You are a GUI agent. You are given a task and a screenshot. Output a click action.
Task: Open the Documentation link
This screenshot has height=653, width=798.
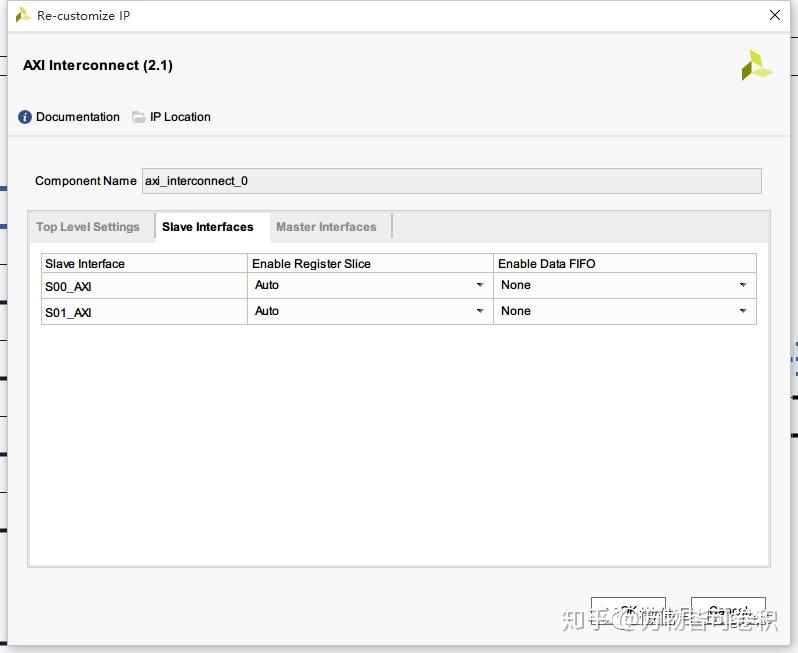(77, 117)
